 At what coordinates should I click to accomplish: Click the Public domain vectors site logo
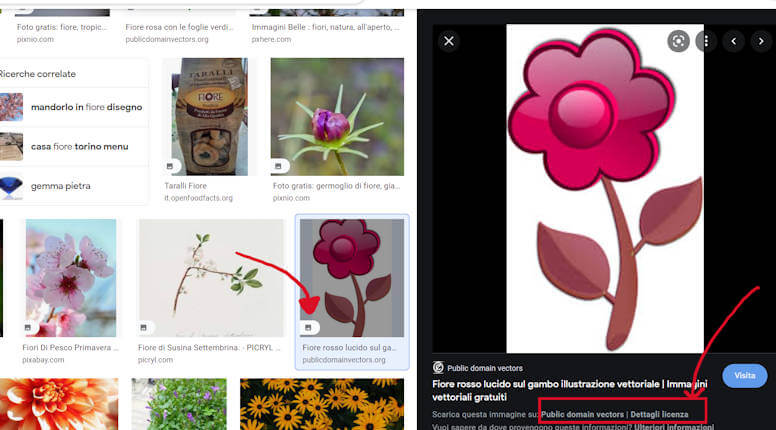coord(438,367)
